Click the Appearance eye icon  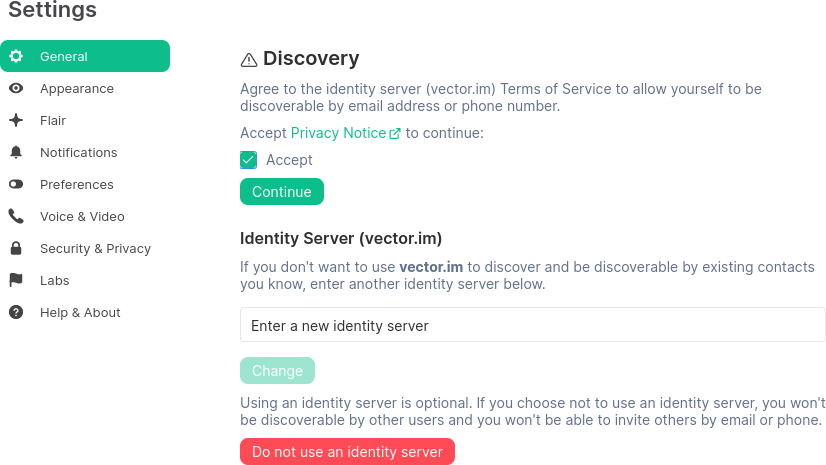tap(16, 88)
